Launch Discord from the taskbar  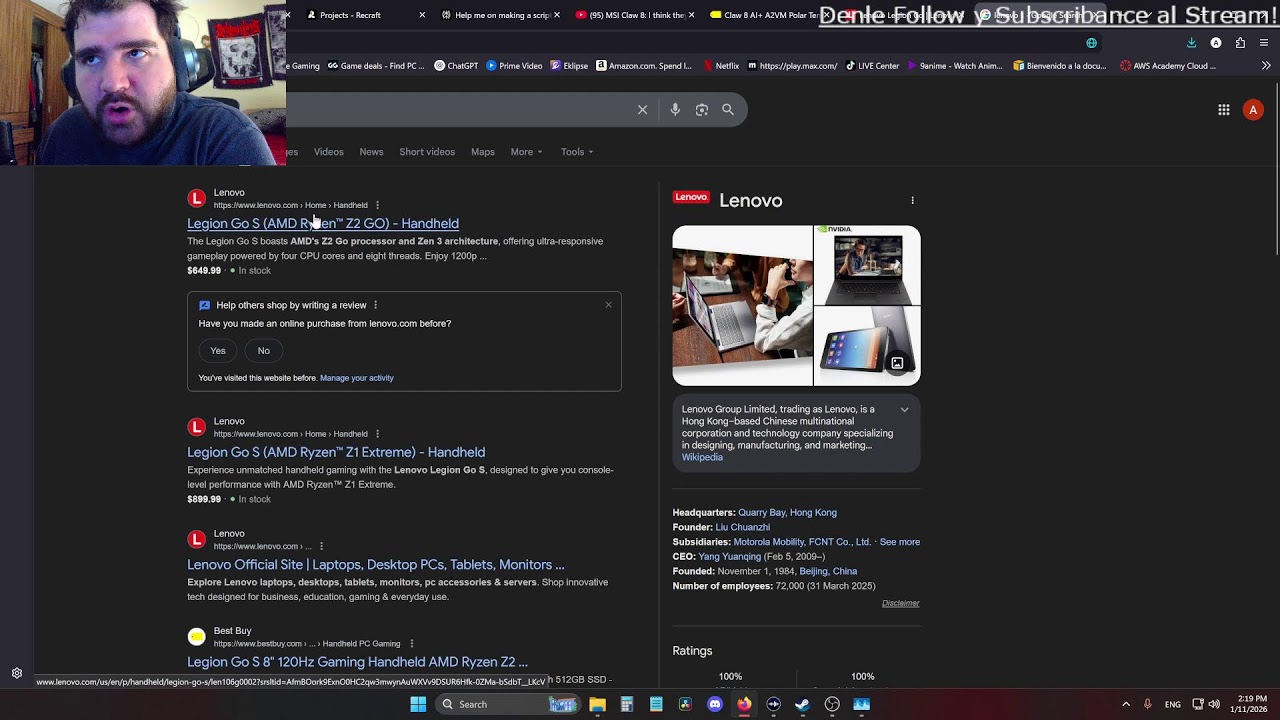pyautogui.click(x=714, y=704)
